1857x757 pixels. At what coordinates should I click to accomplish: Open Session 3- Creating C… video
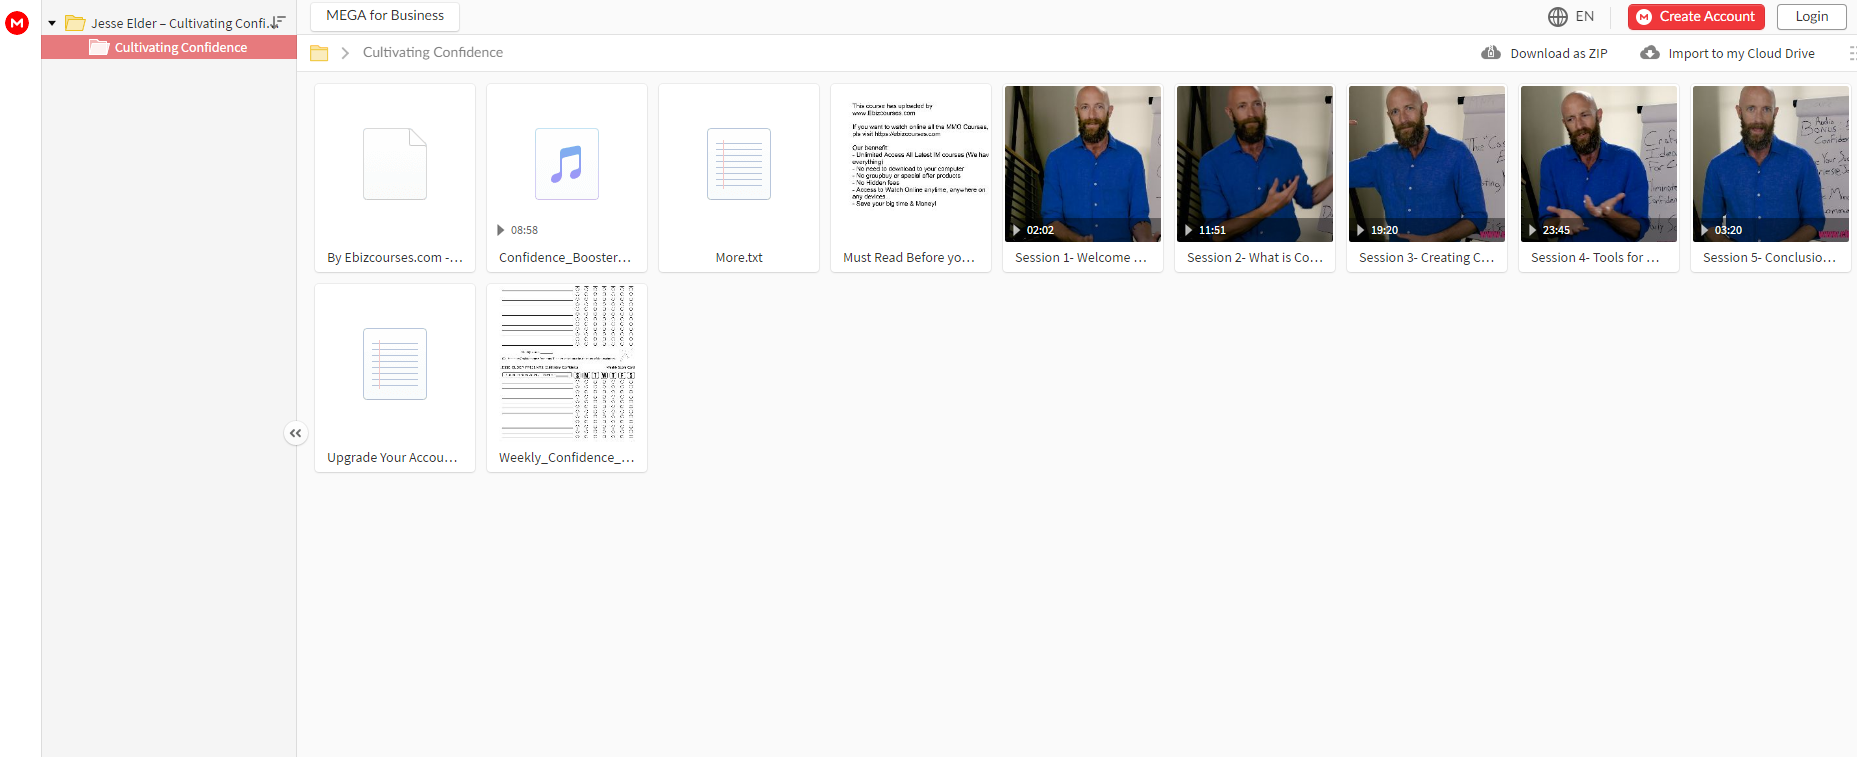1427,163
